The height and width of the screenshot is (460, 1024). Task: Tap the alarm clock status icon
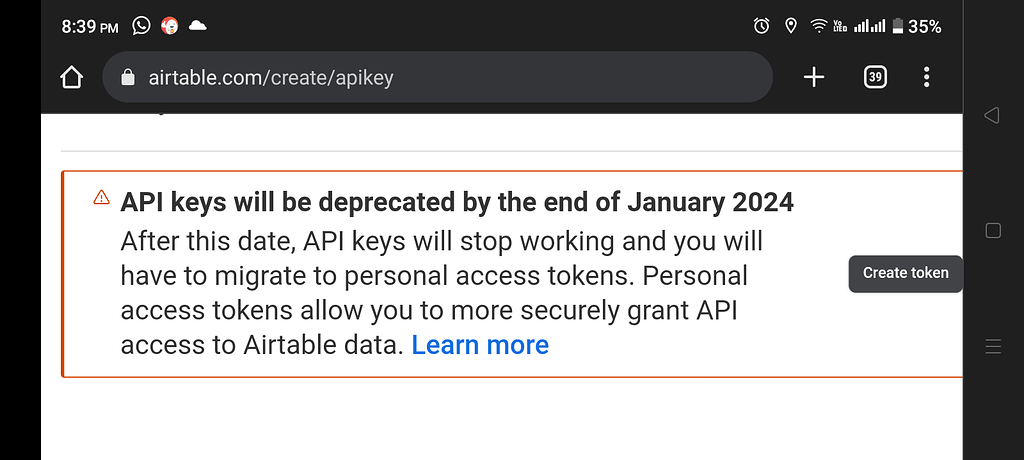pyautogui.click(x=761, y=26)
